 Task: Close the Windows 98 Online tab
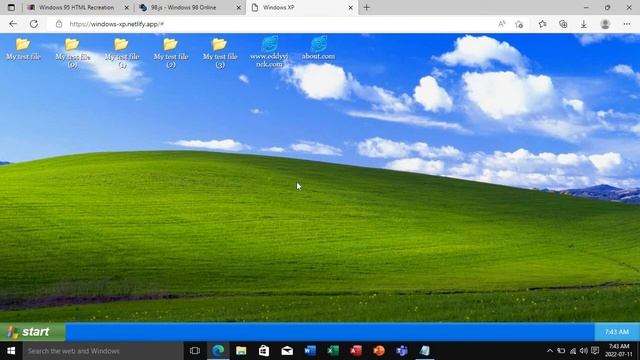[239, 7]
